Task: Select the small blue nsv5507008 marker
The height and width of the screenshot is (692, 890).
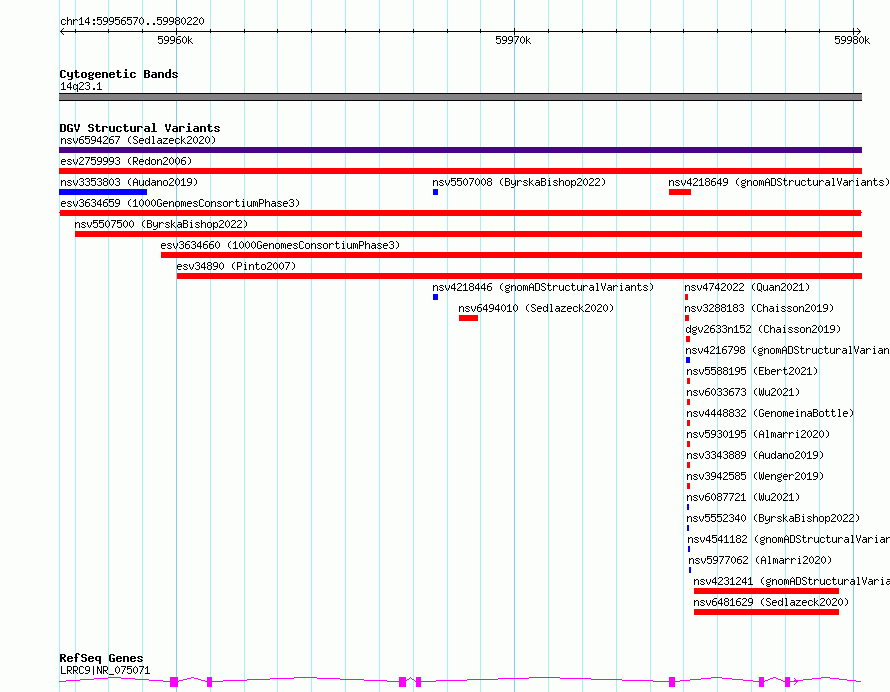Action: (x=435, y=192)
